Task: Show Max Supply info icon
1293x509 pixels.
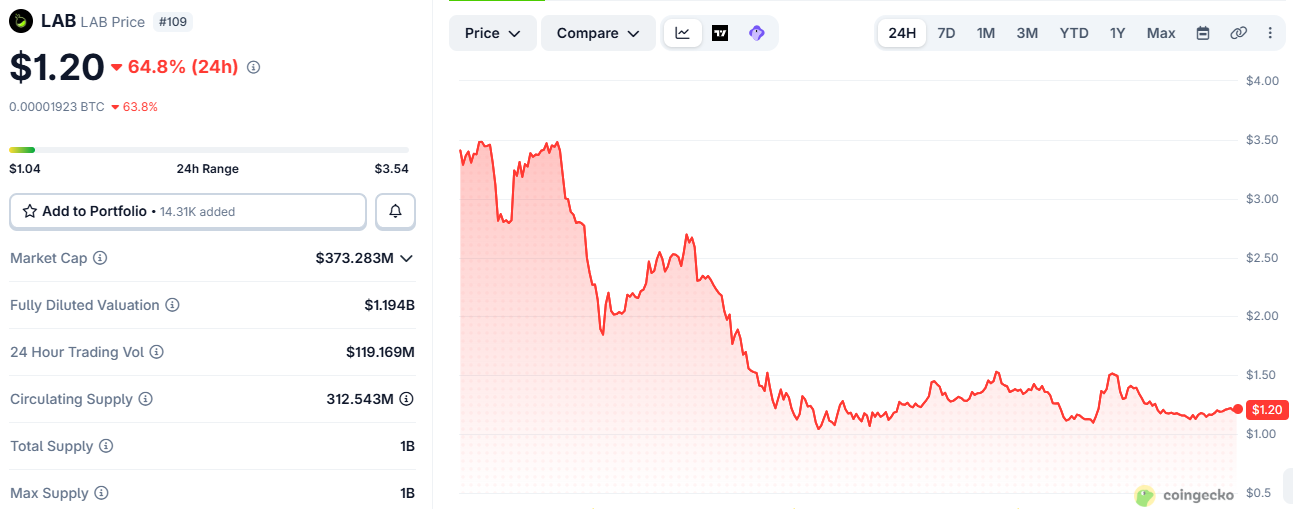Action: [101, 493]
